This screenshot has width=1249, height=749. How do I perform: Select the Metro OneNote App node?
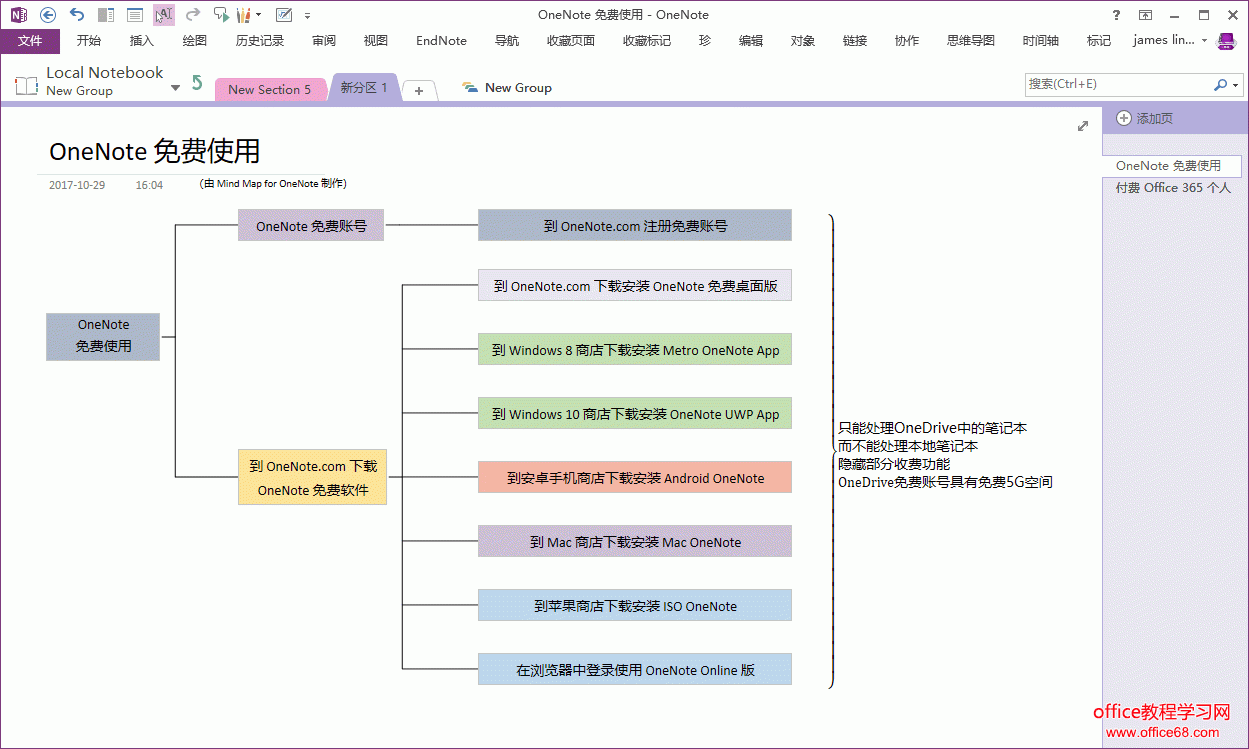pyautogui.click(x=635, y=350)
